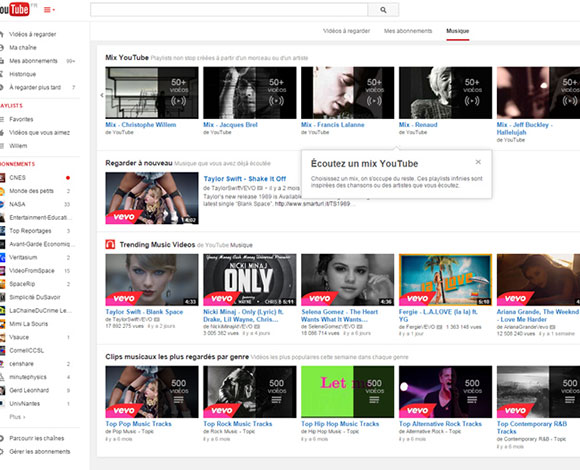Click the Gerd Leonhard channel icon
This screenshot has width=580, height=470.
[2, 390]
